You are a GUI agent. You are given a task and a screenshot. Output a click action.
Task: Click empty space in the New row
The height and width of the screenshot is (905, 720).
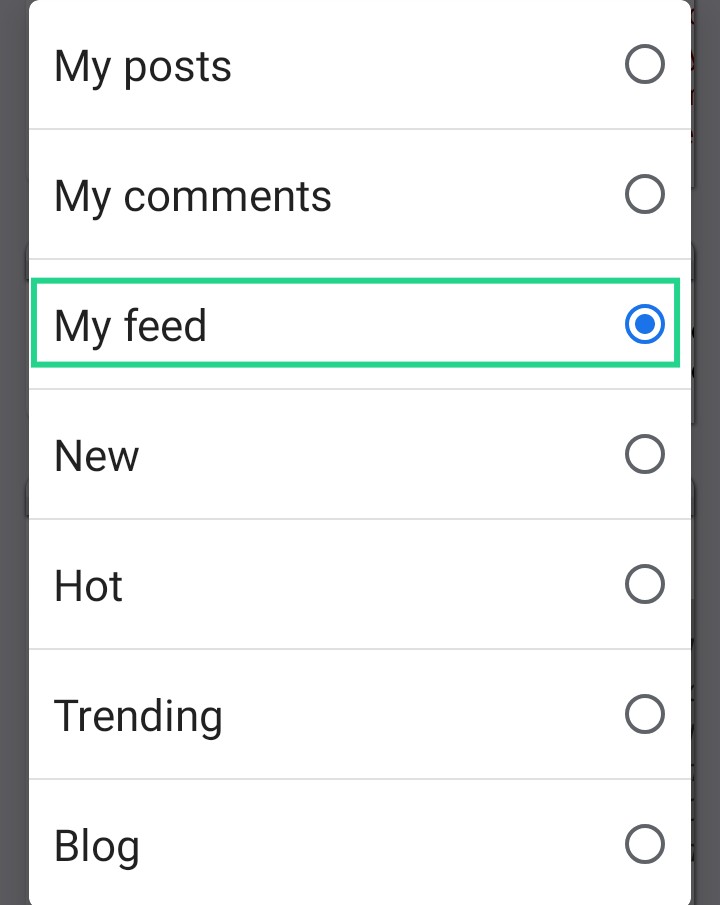(380, 455)
